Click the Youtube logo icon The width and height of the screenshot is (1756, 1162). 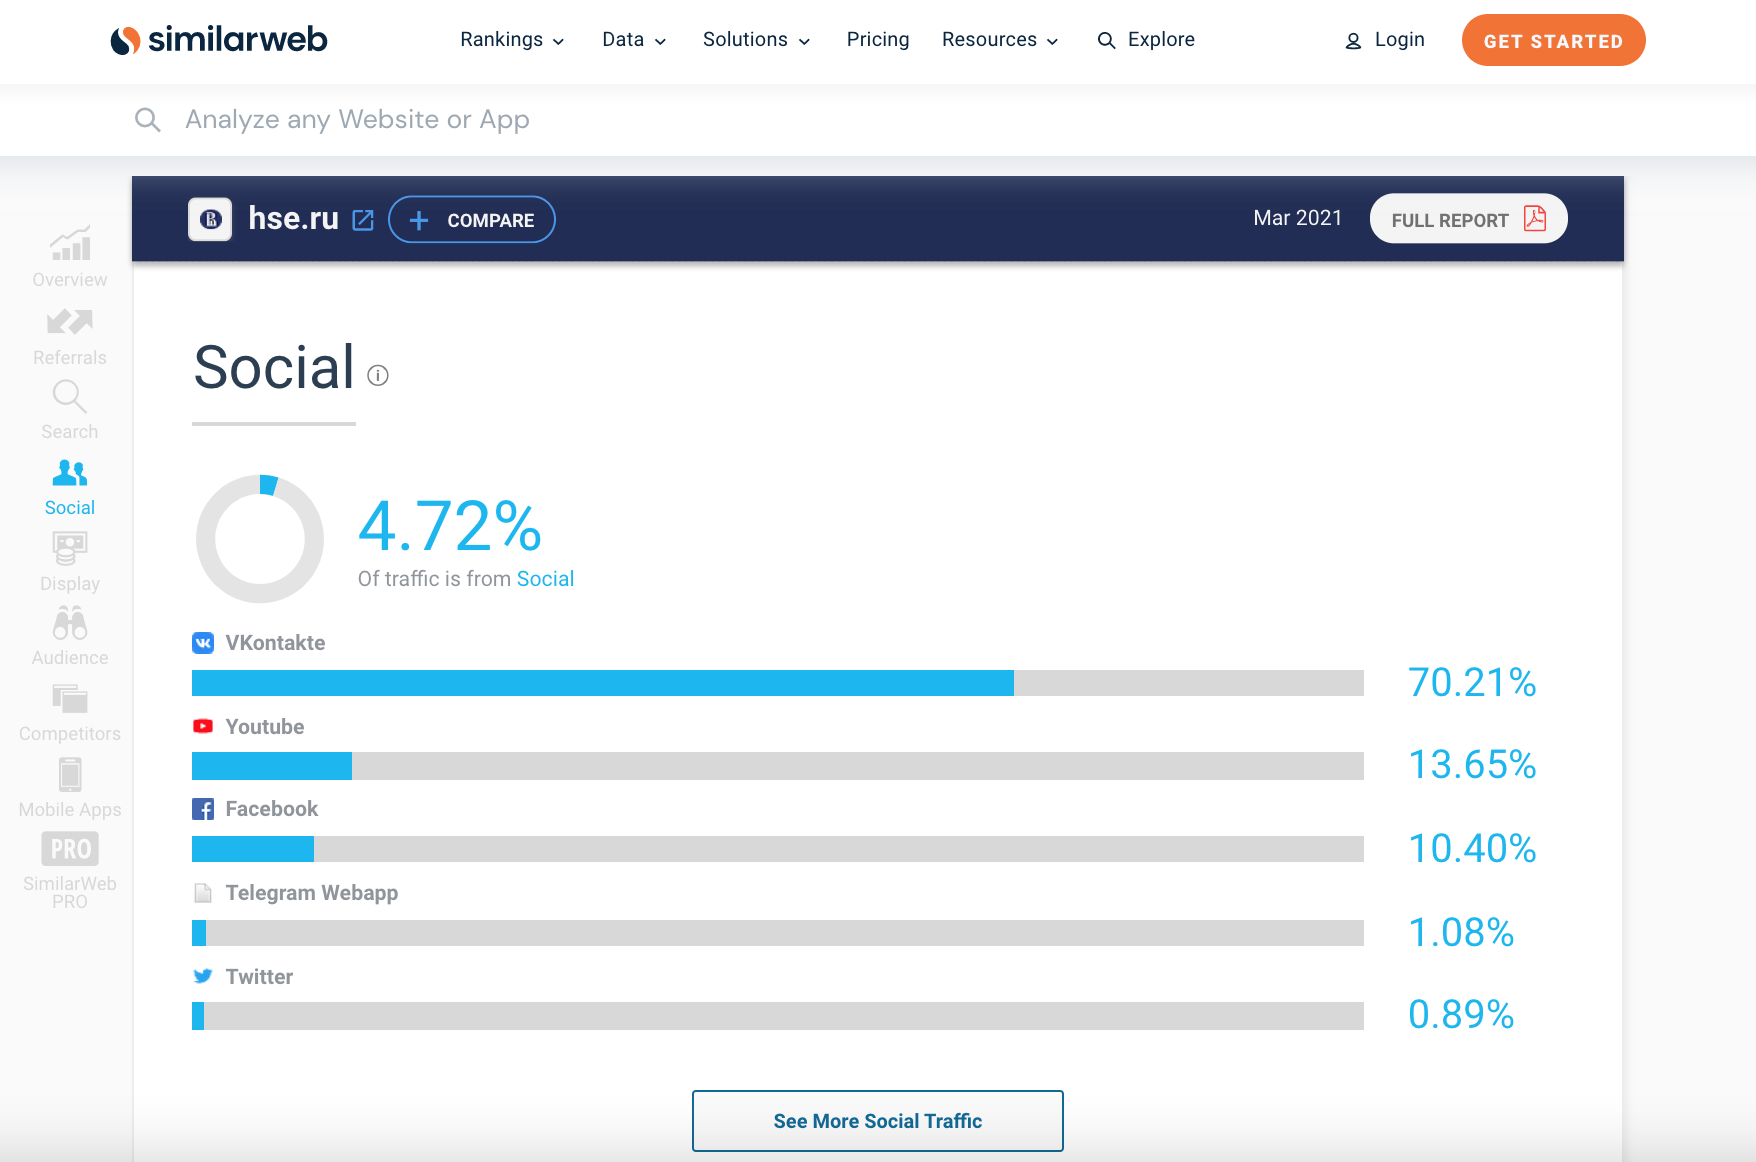click(x=203, y=726)
